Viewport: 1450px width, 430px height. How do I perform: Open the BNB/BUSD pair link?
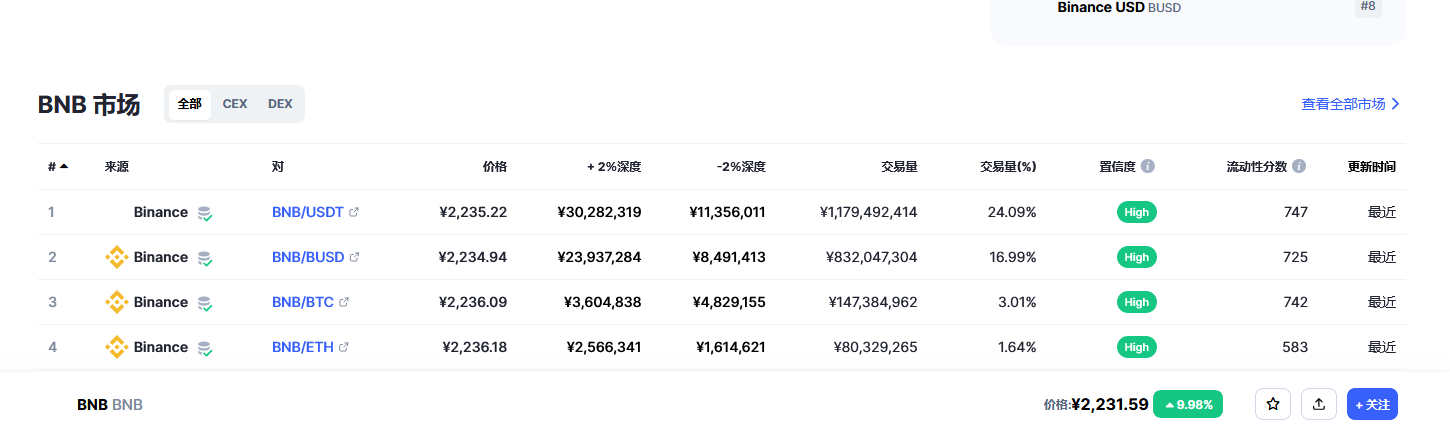click(x=308, y=257)
